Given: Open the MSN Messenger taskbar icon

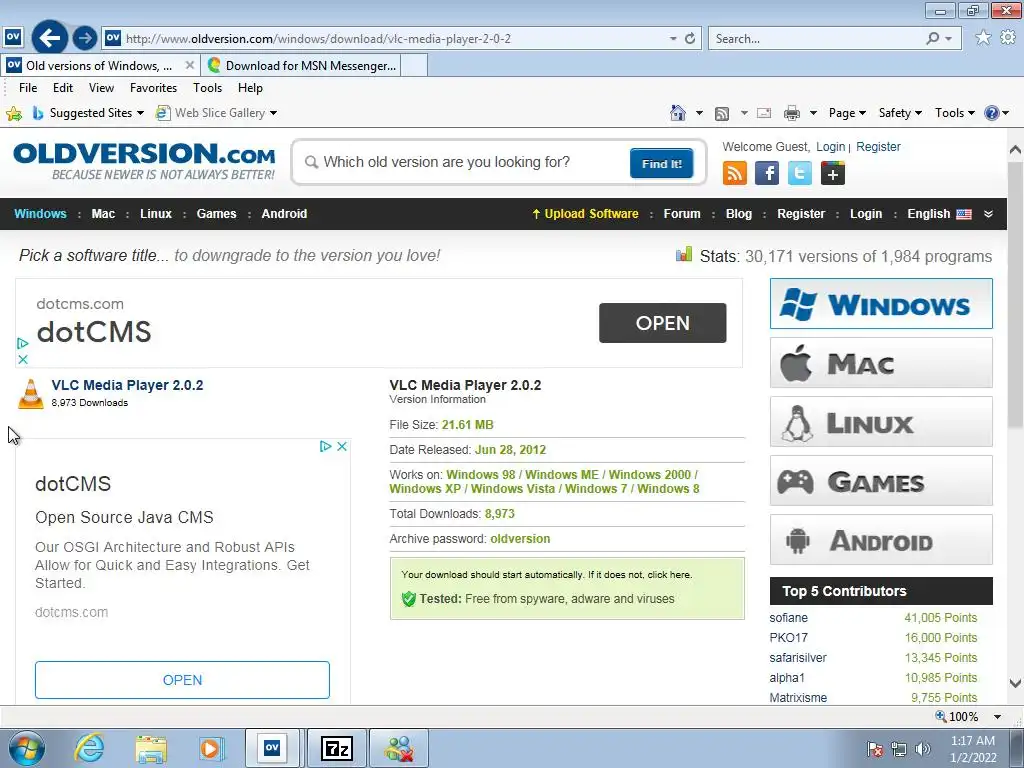Looking at the screenshot, I should pyautogui.click(x=399, y=748).
